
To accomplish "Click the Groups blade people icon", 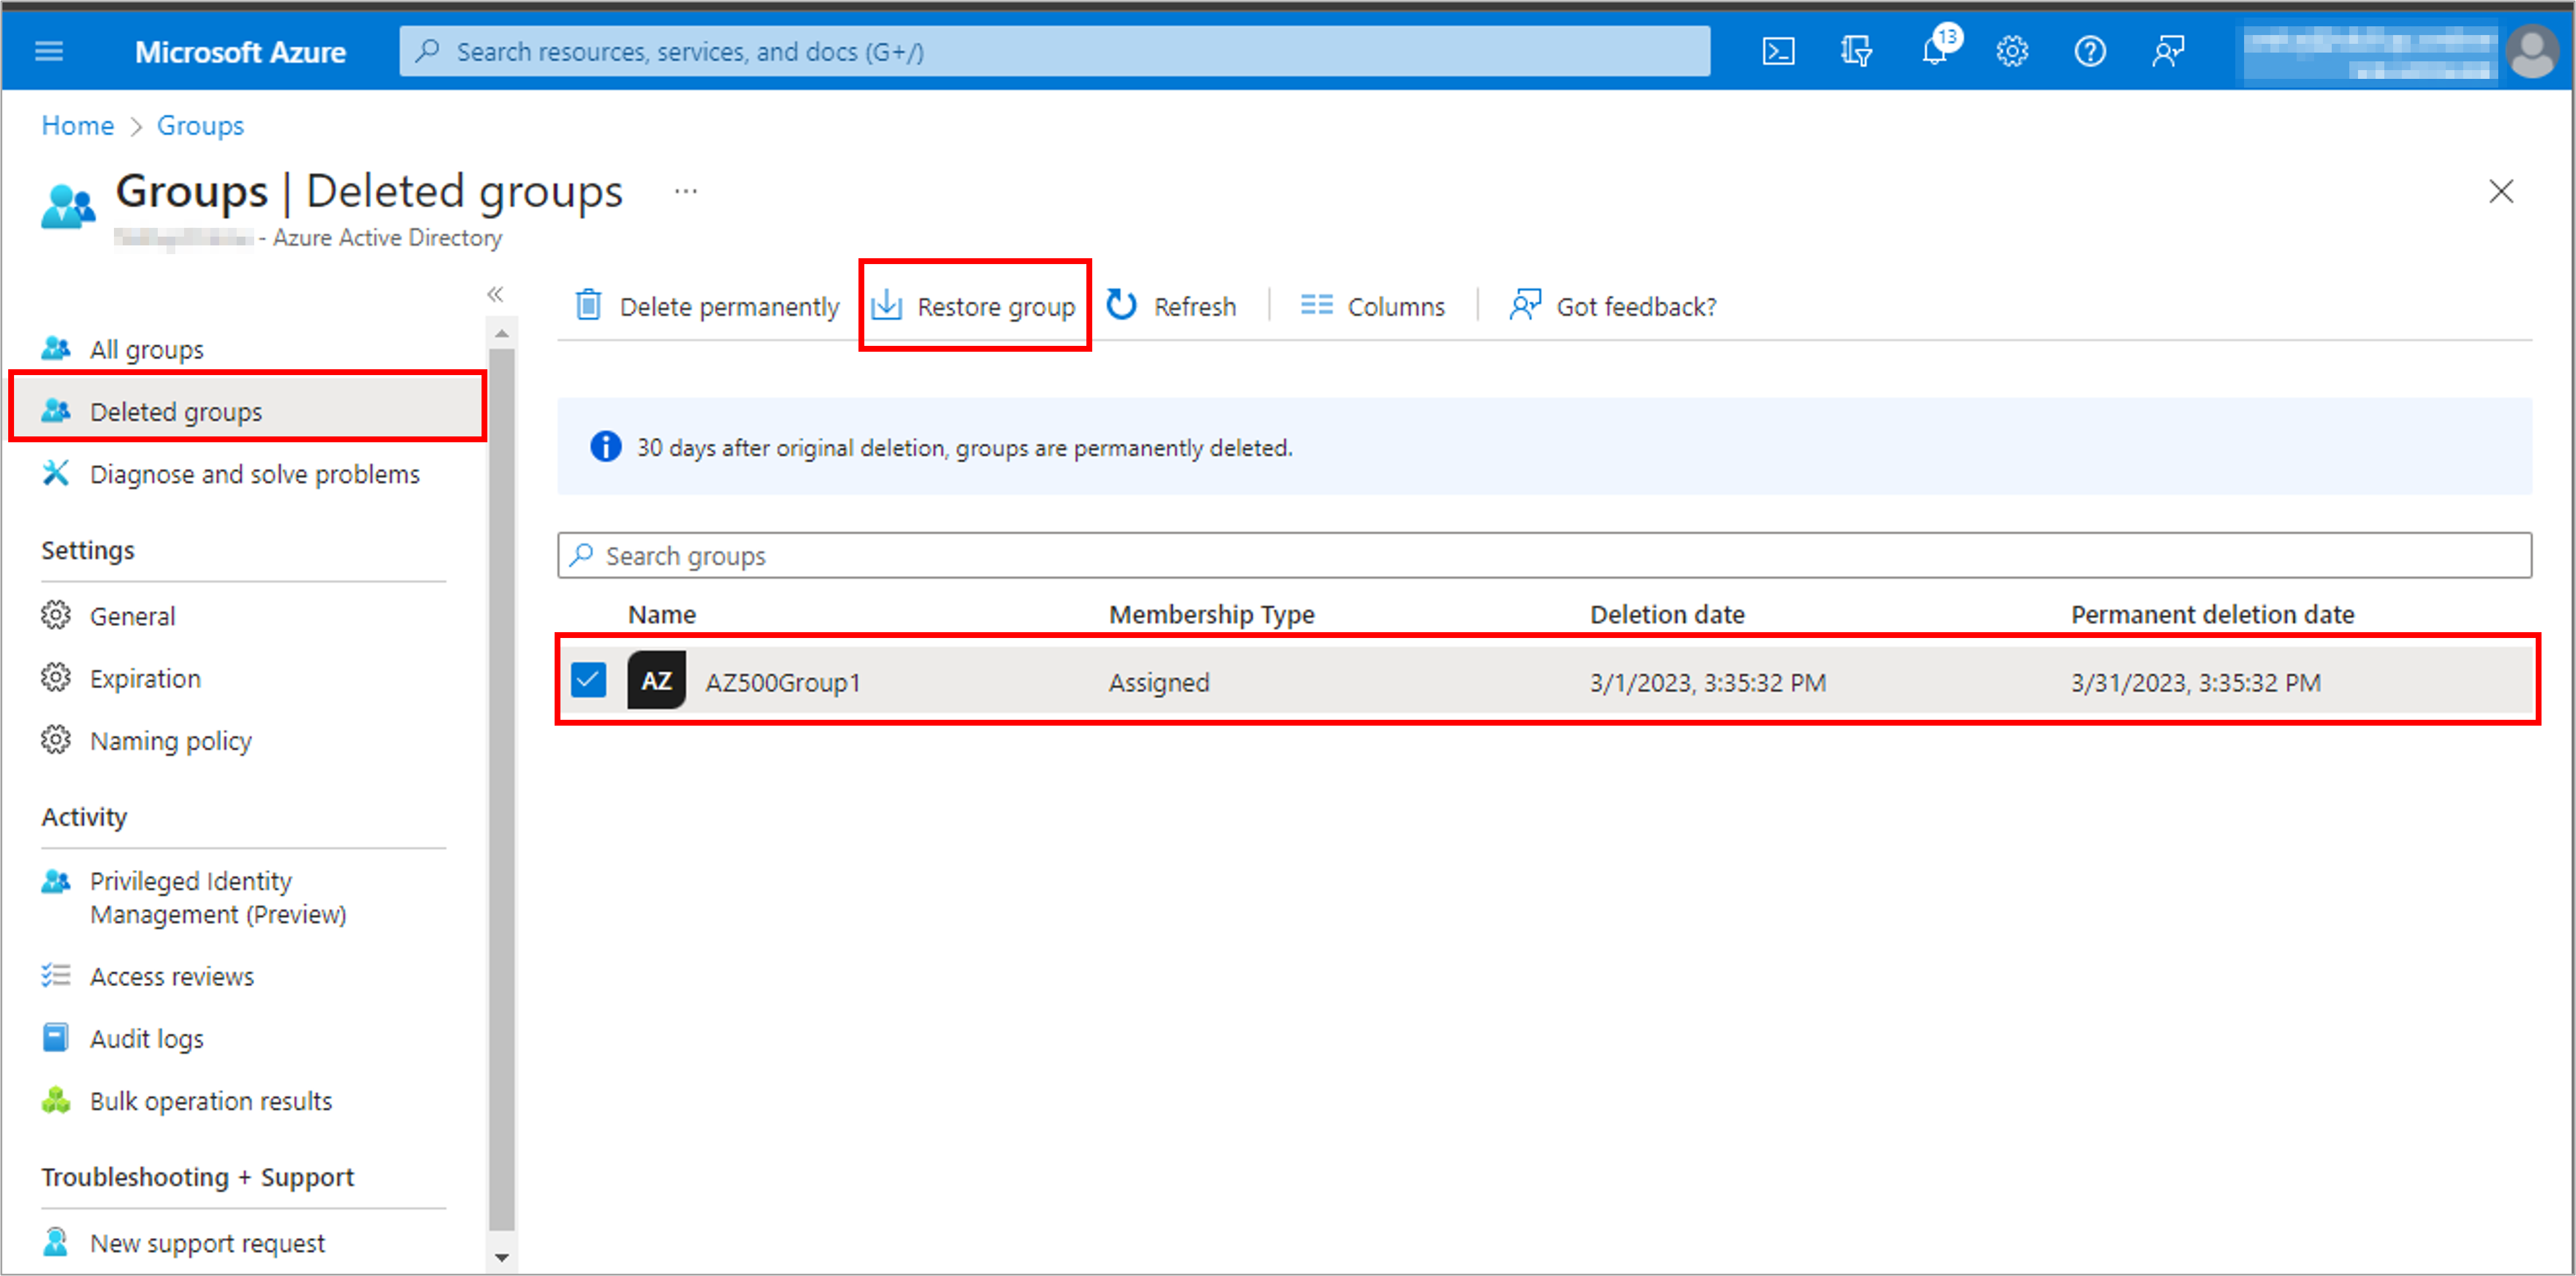I will pyautogui.click(x=68, y=206).
